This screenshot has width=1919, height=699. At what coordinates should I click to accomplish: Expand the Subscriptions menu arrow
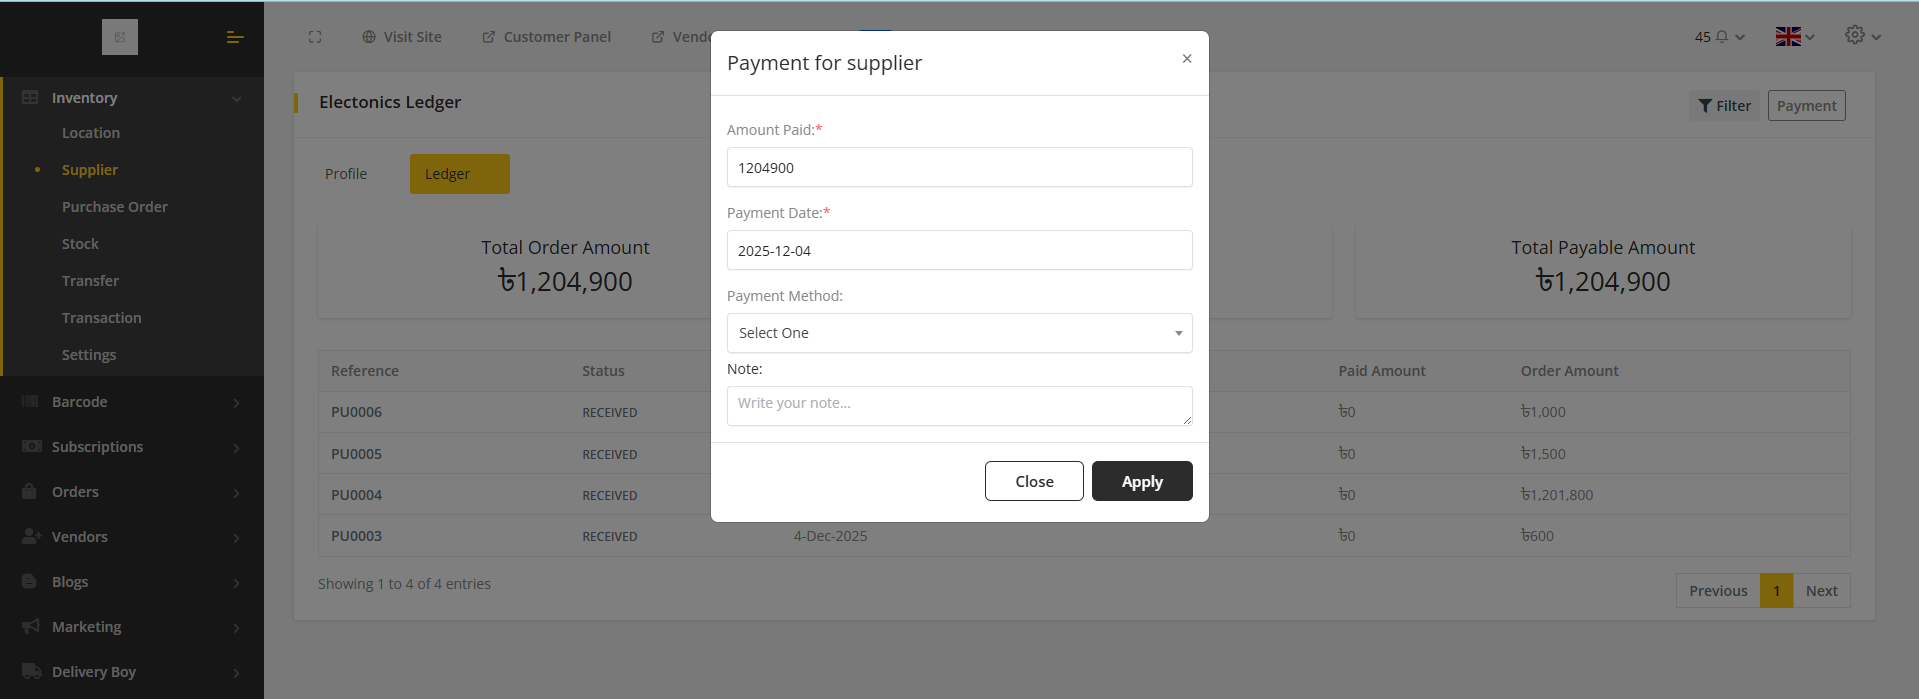237,448
